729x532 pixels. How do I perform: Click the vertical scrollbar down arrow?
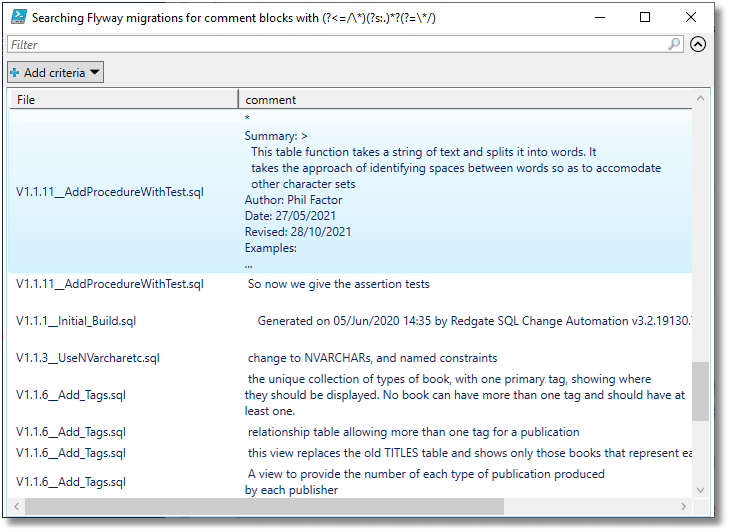[x=700, y=490]
